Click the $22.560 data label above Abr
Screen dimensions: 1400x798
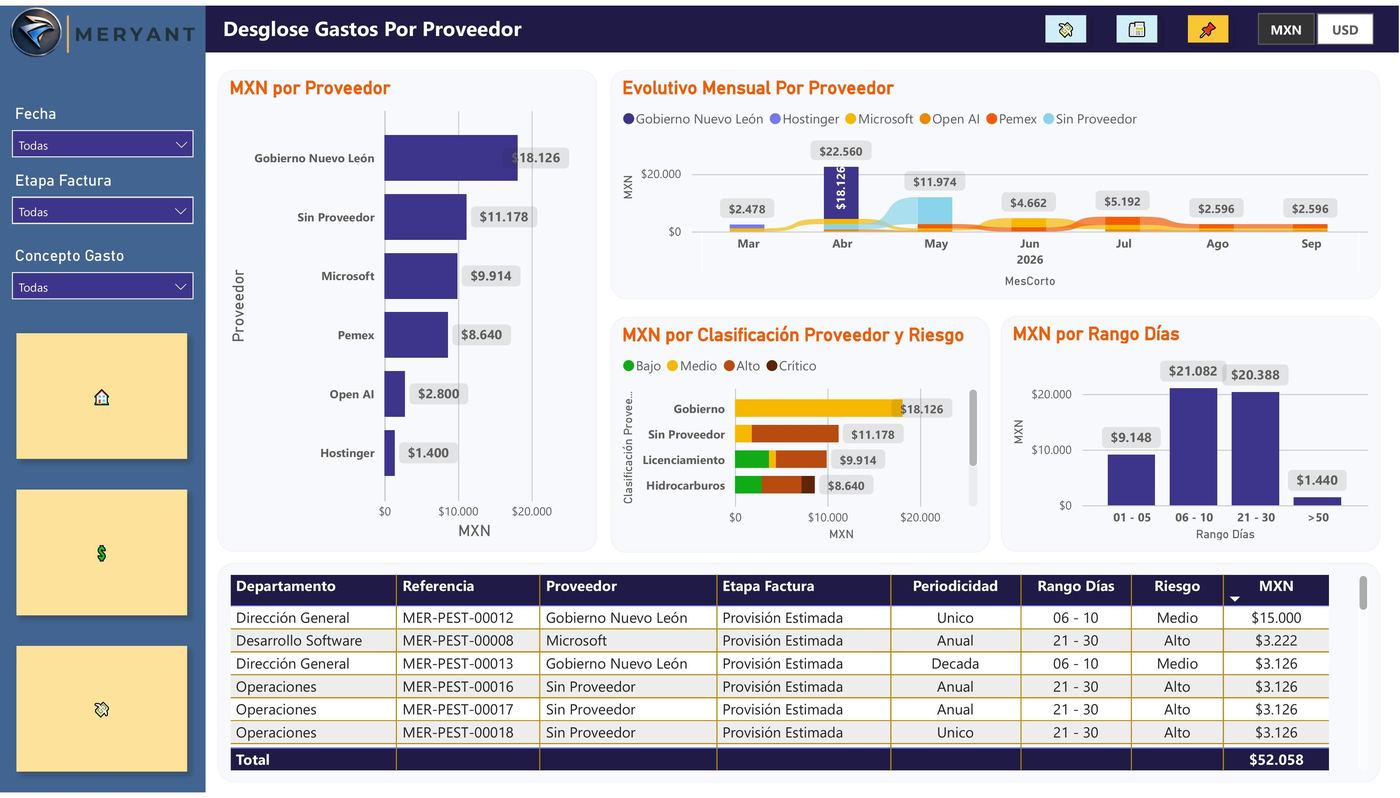coord(840,151)
